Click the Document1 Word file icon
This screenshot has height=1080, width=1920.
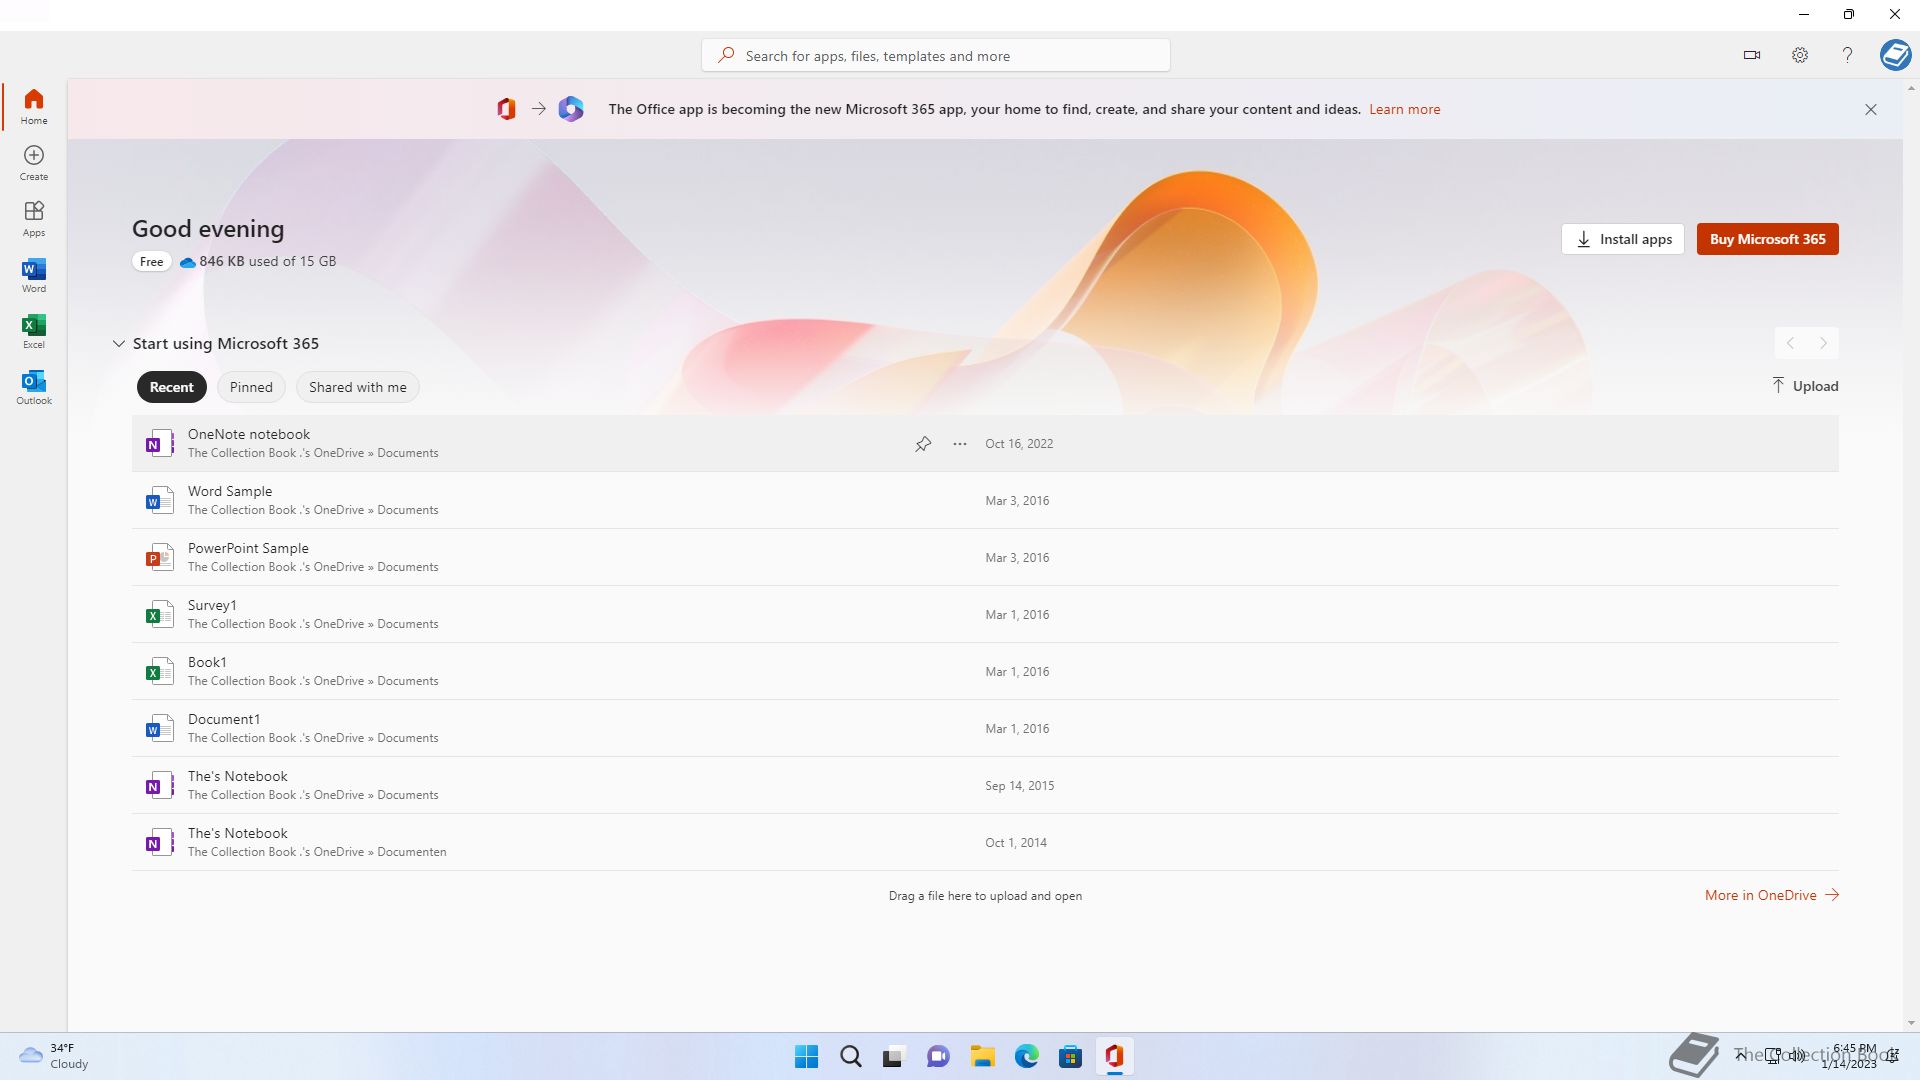(x=158, y=728)
